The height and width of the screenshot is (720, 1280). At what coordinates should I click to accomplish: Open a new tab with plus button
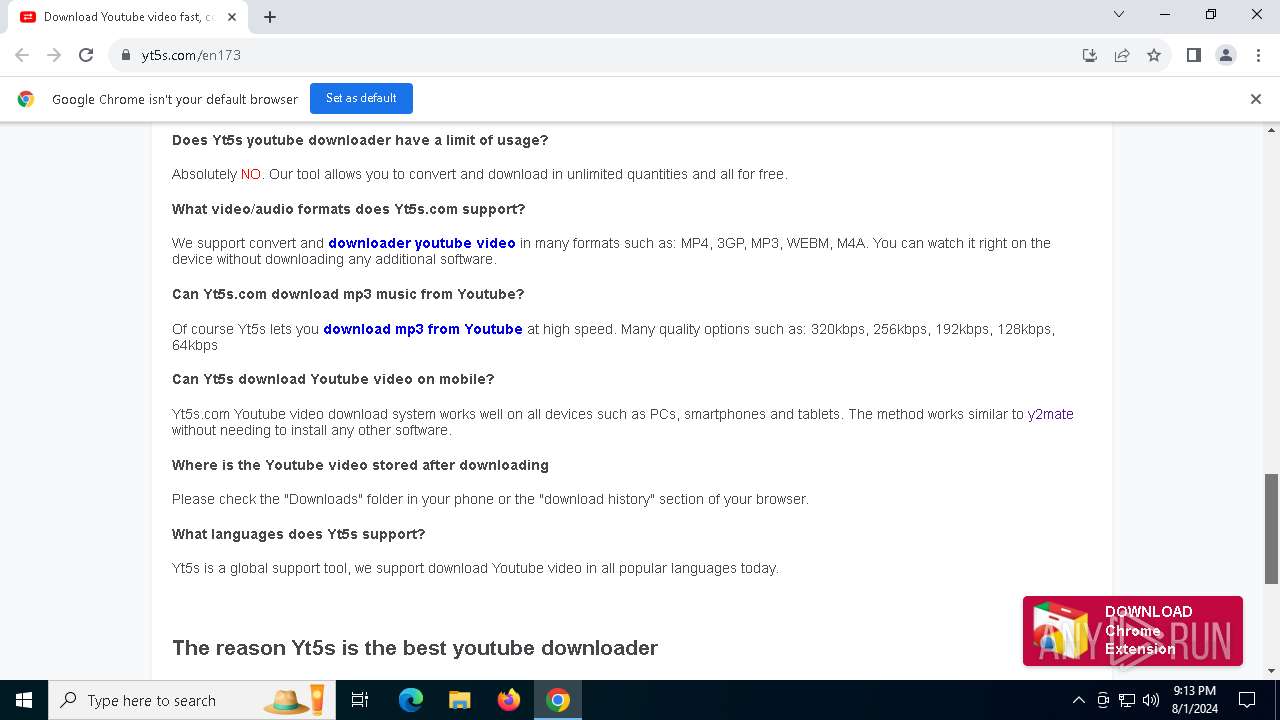[x=270, y=16]
